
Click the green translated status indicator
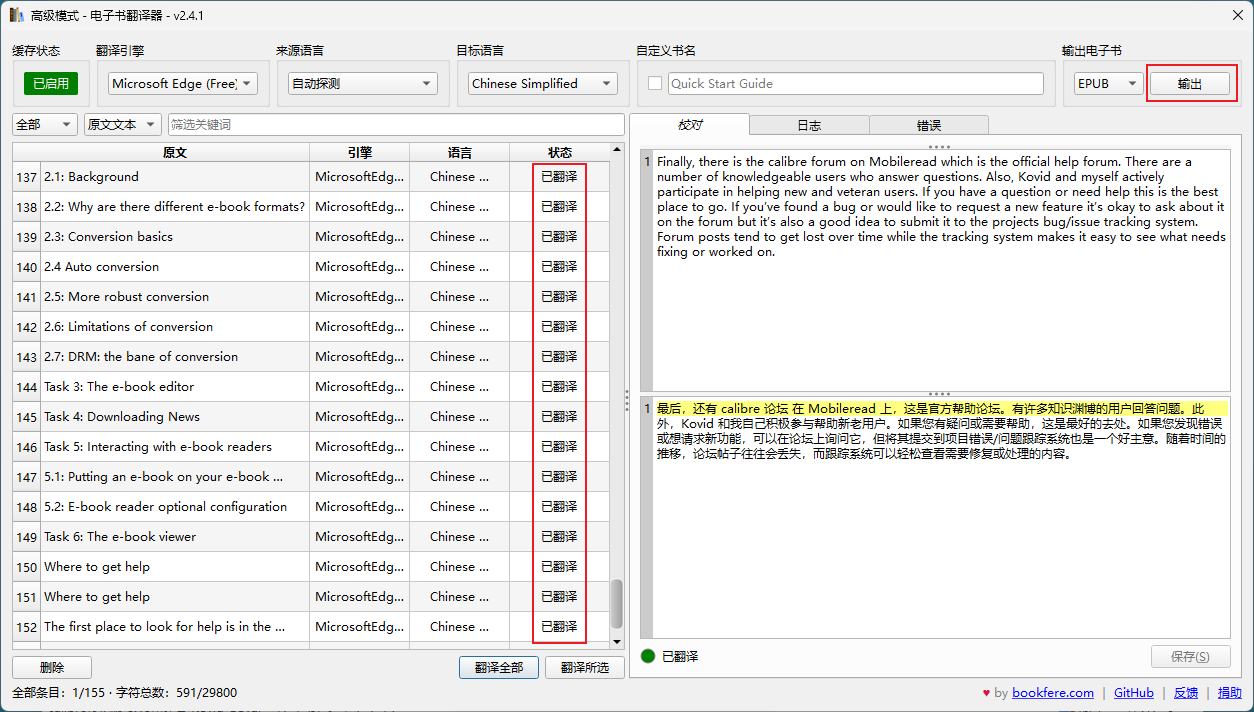(x=648, y=656)
